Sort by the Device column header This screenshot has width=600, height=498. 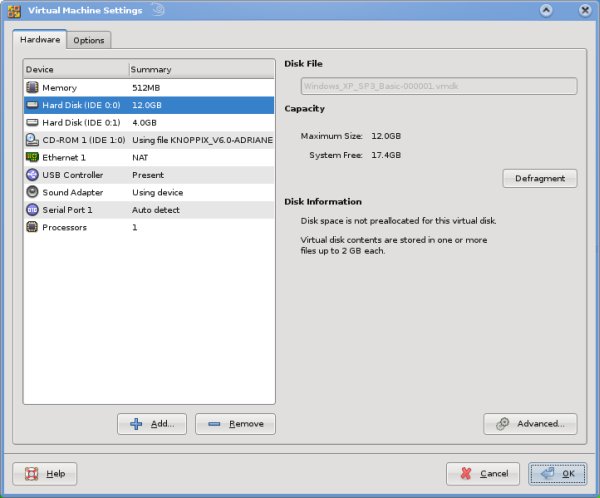pyautogui.click(x=76, y=69)
